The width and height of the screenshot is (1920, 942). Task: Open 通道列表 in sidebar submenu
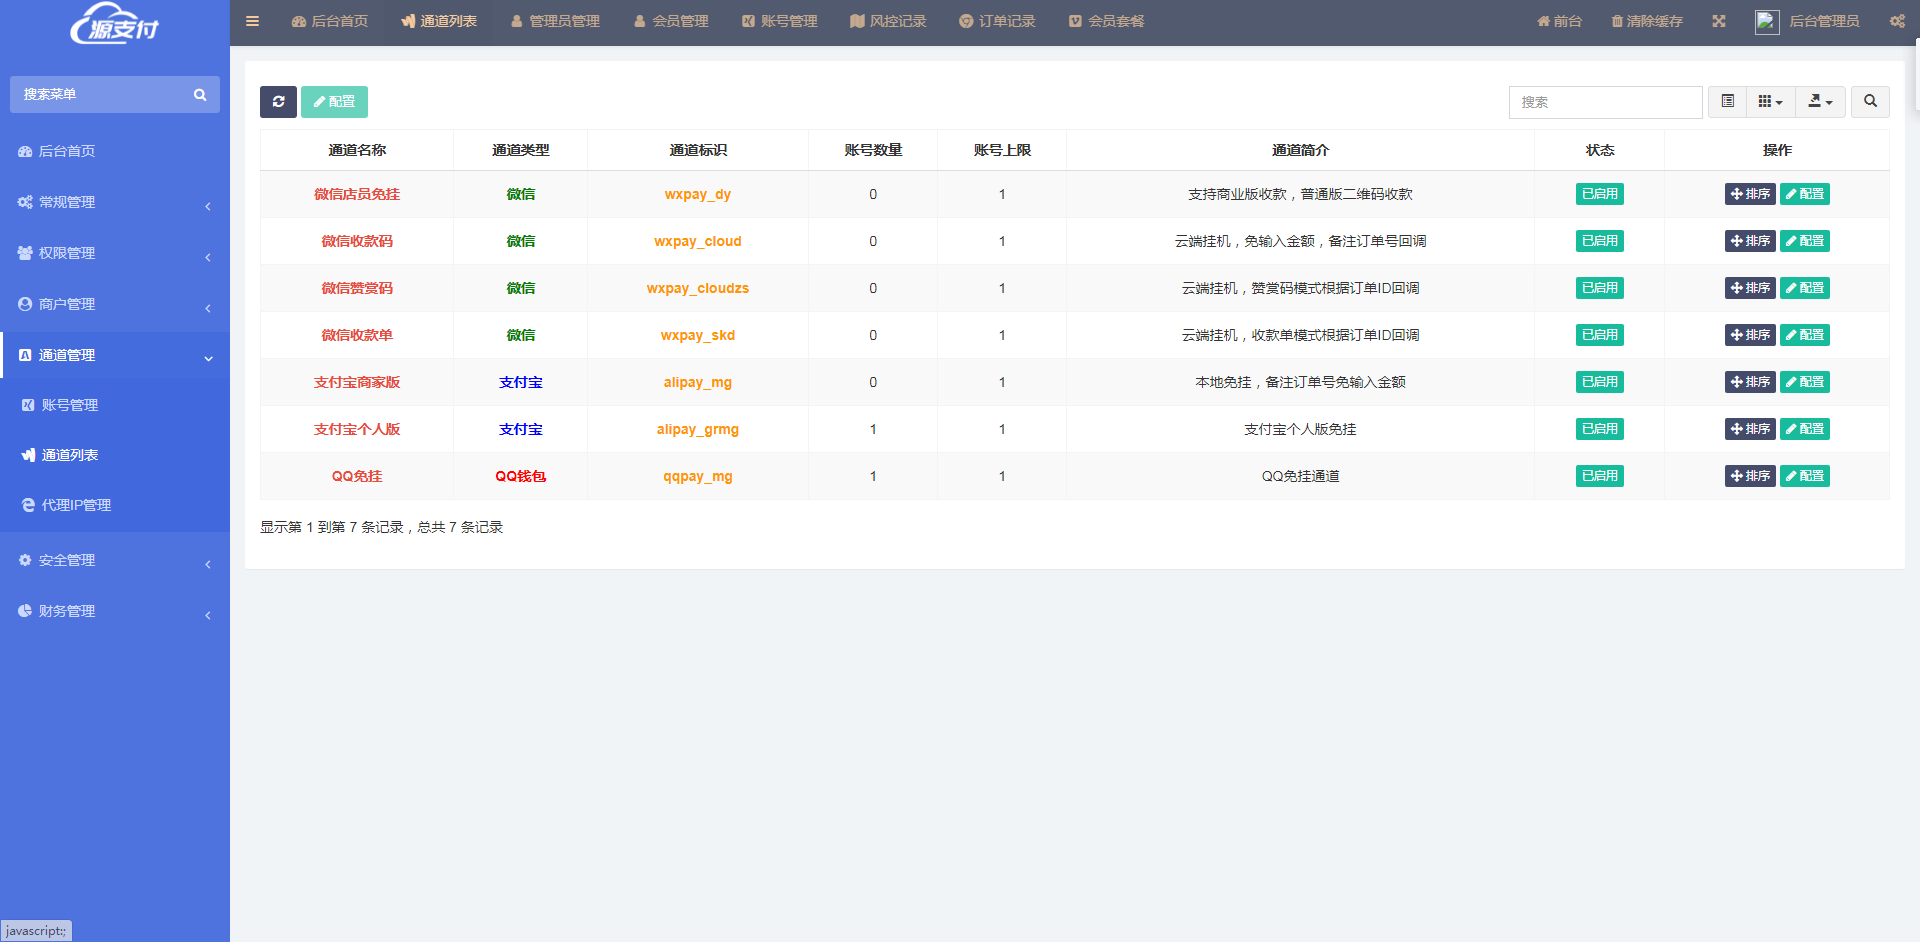(115, 455)
